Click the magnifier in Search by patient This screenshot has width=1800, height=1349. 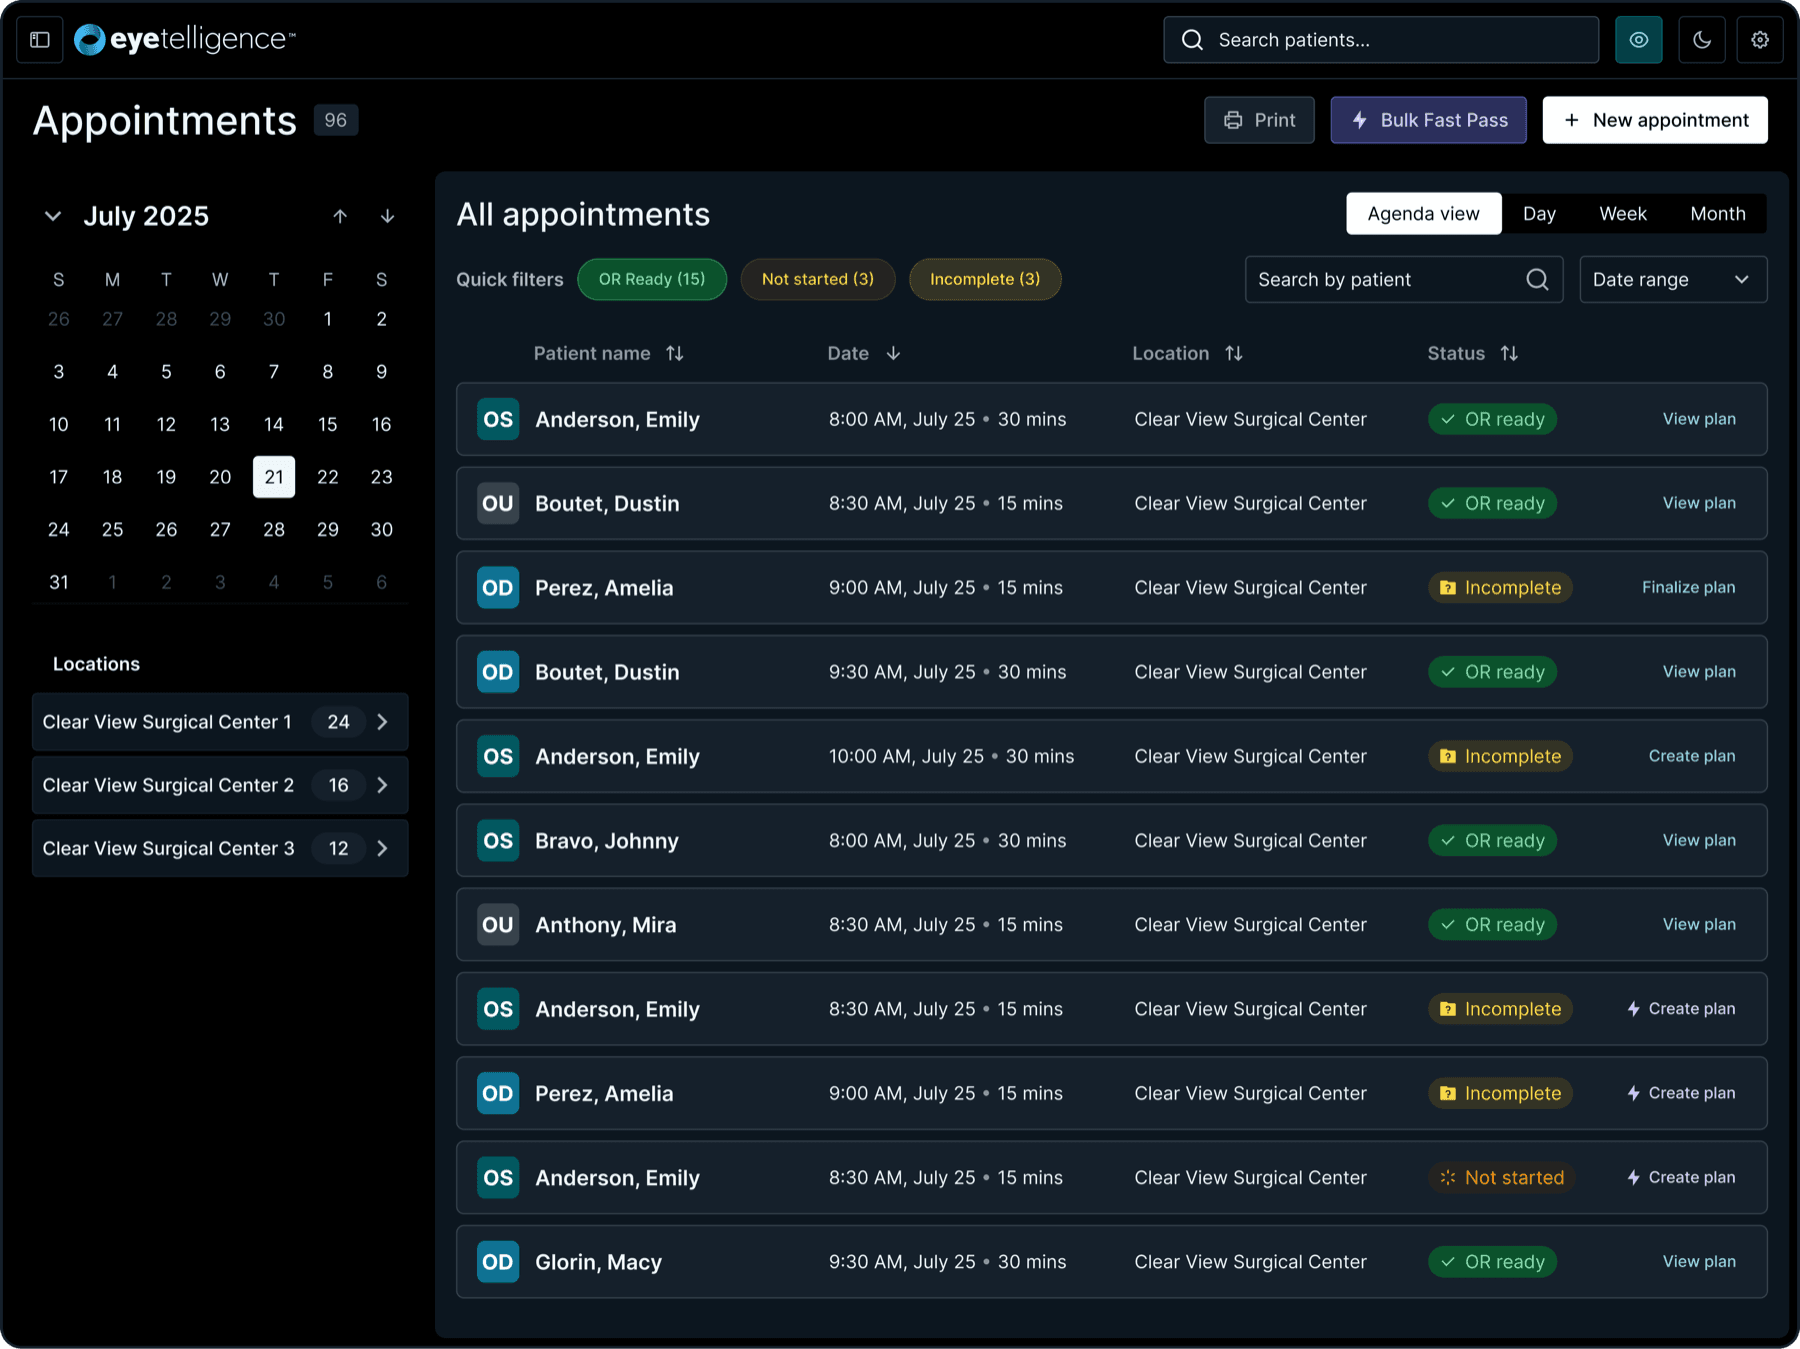(x=1538, y=279)
